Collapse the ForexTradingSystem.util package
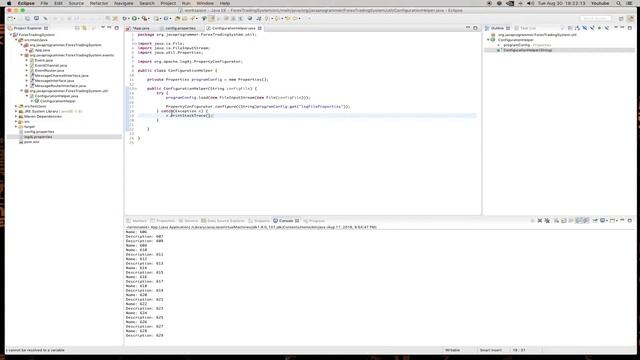 click(22, 91)
